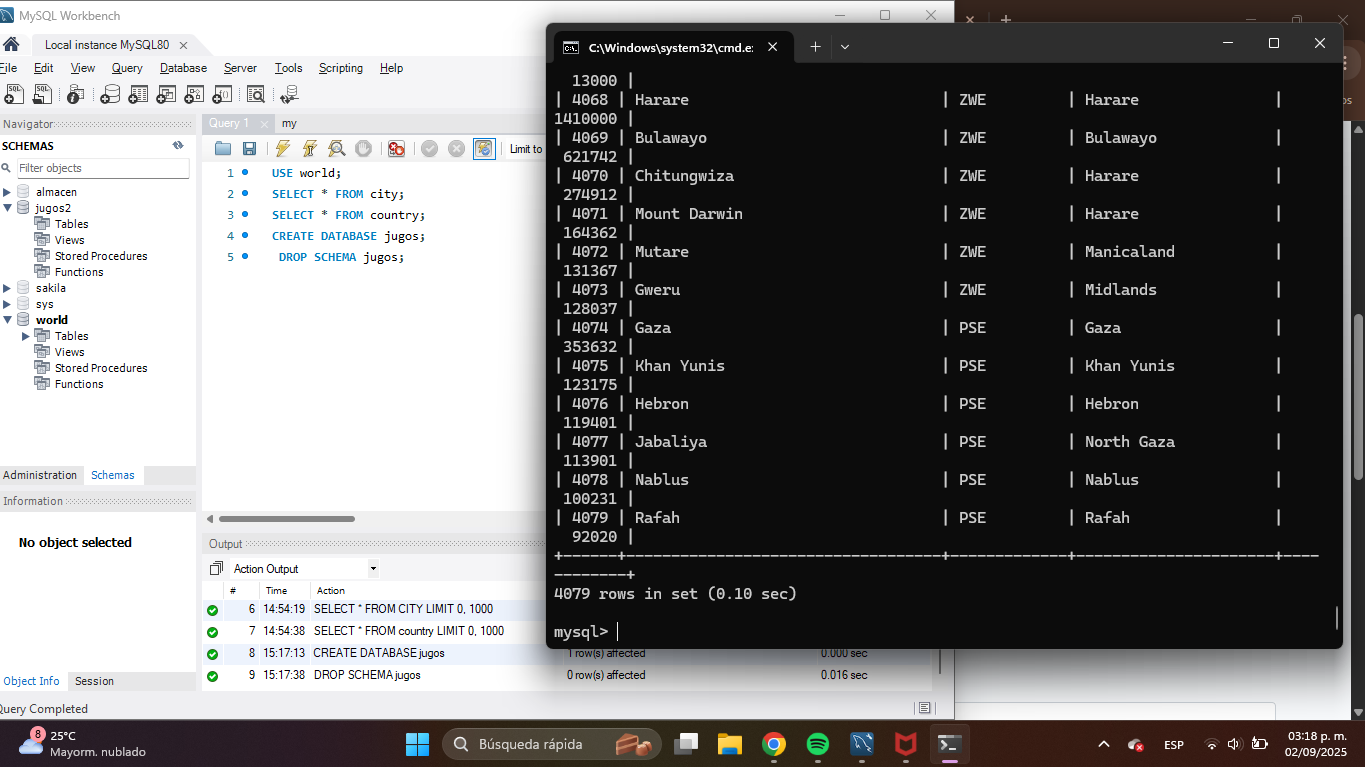This screenshot has height=767, width=1365.
Task: Expand the sys schema
Action: (x=7, y=304)
